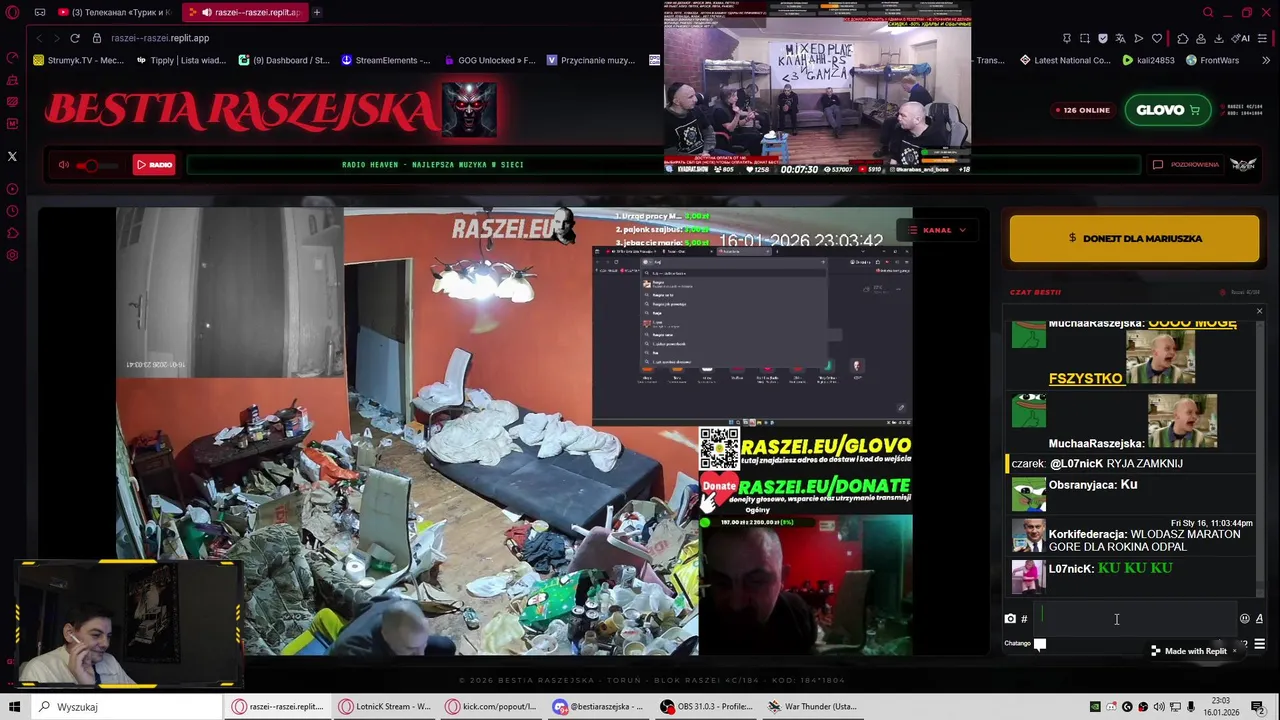Click the pinboards pin icon
Viewport: 1280px width, 720px height.
(1066, 38)
